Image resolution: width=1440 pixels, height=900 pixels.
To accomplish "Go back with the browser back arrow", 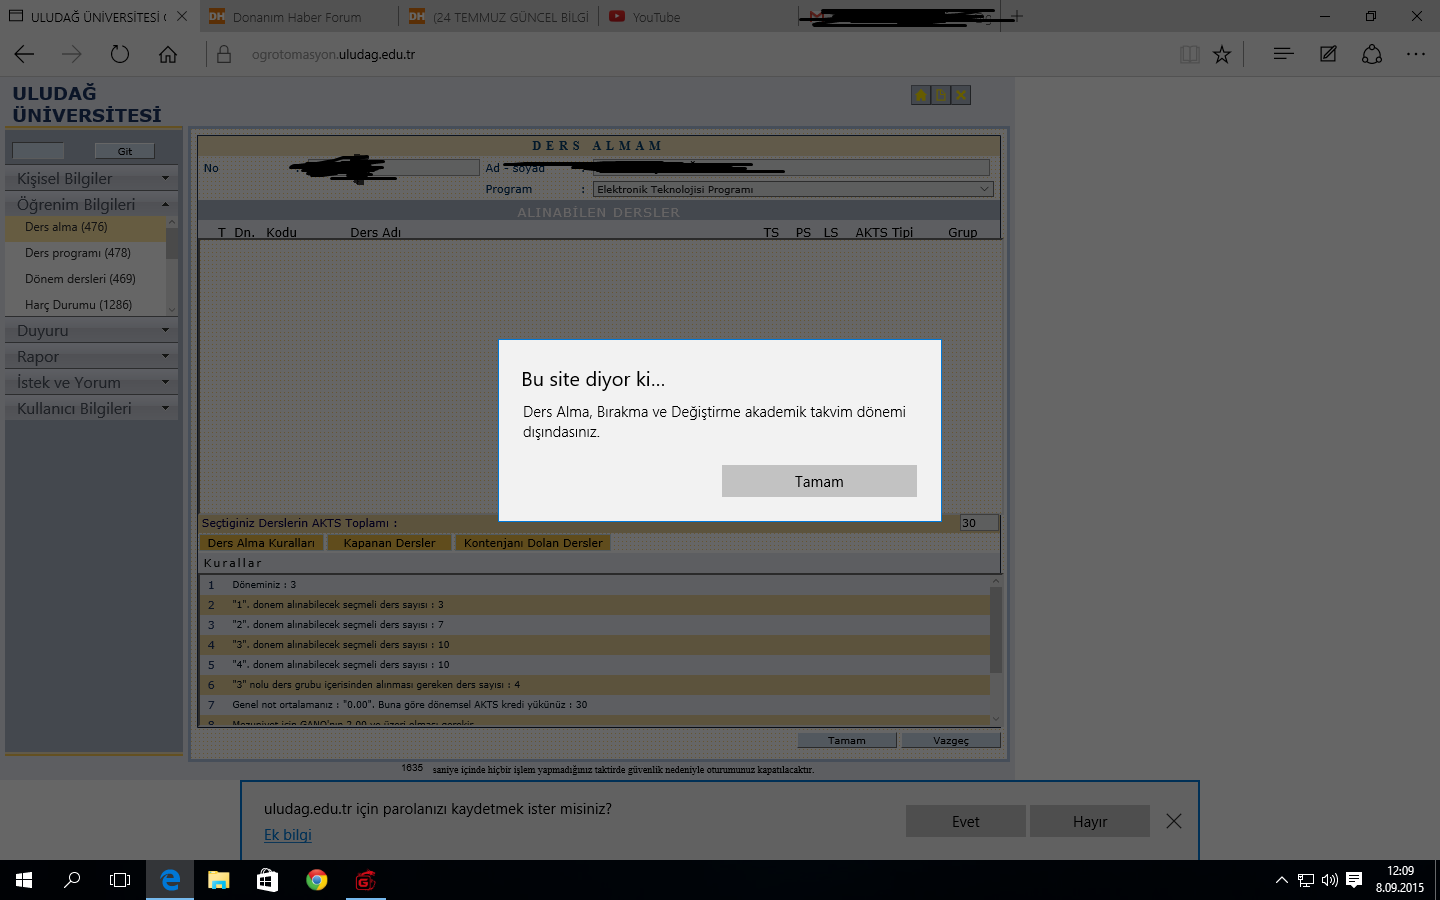I will click(x=24, y=54).
